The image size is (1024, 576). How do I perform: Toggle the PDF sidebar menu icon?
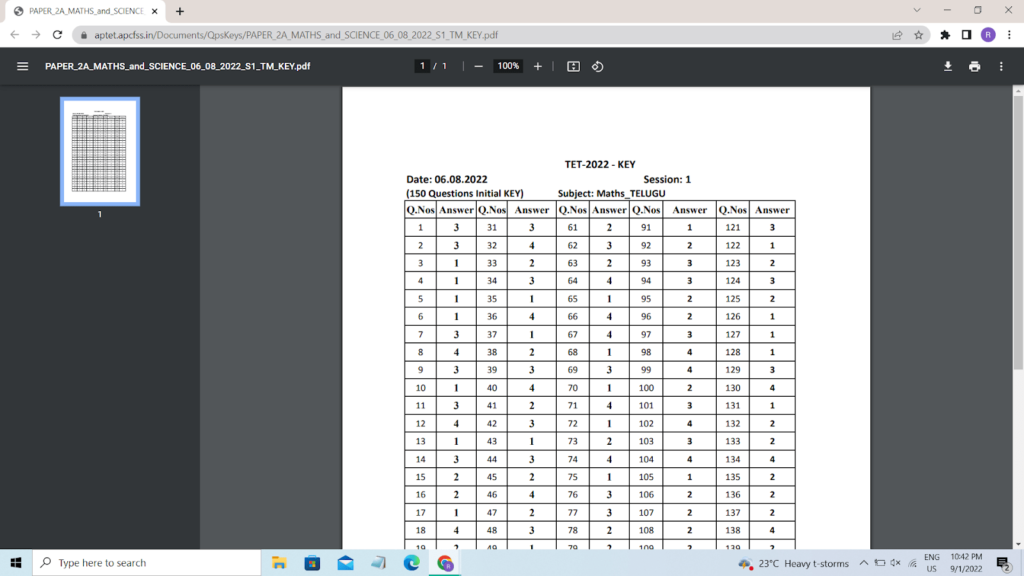tap(22, 66)
